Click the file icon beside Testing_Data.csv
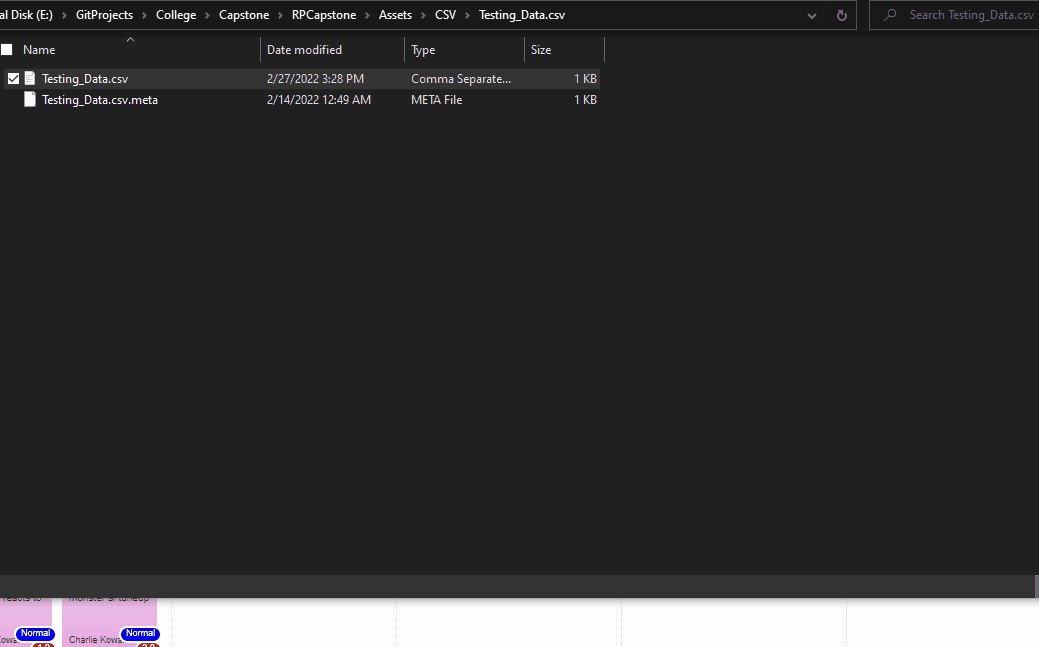This screenshot has height=647, width=1039. pos(30,78)
